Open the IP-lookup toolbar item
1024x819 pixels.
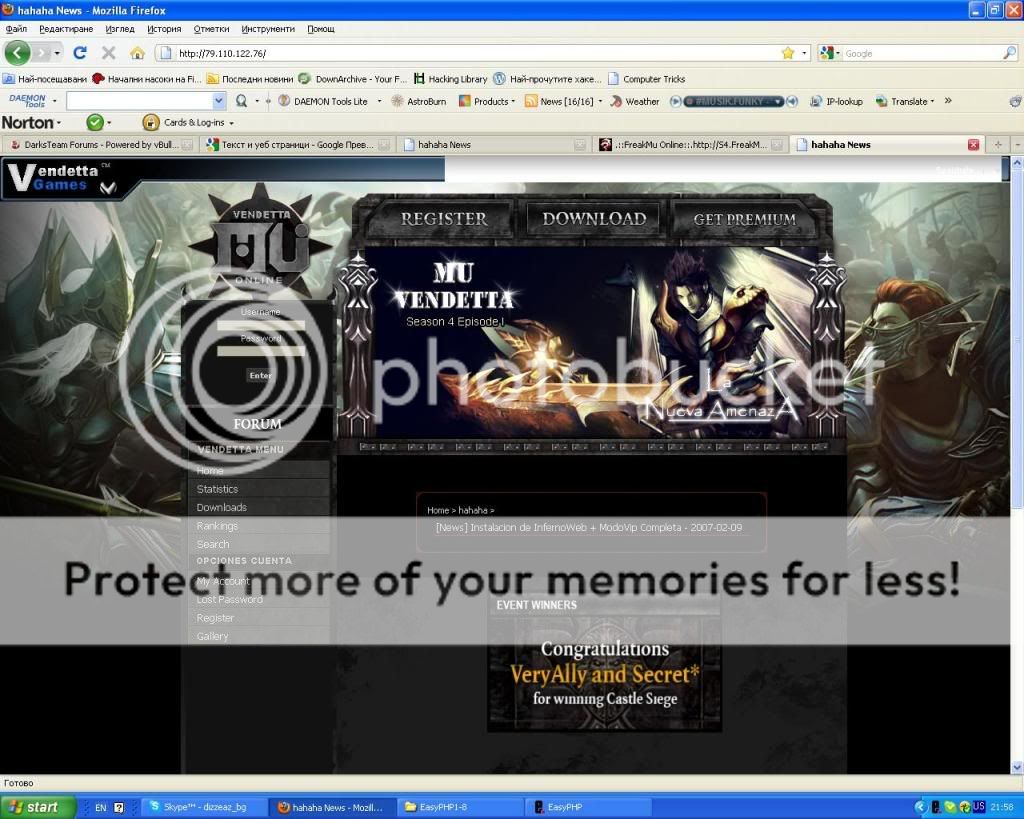837,101
